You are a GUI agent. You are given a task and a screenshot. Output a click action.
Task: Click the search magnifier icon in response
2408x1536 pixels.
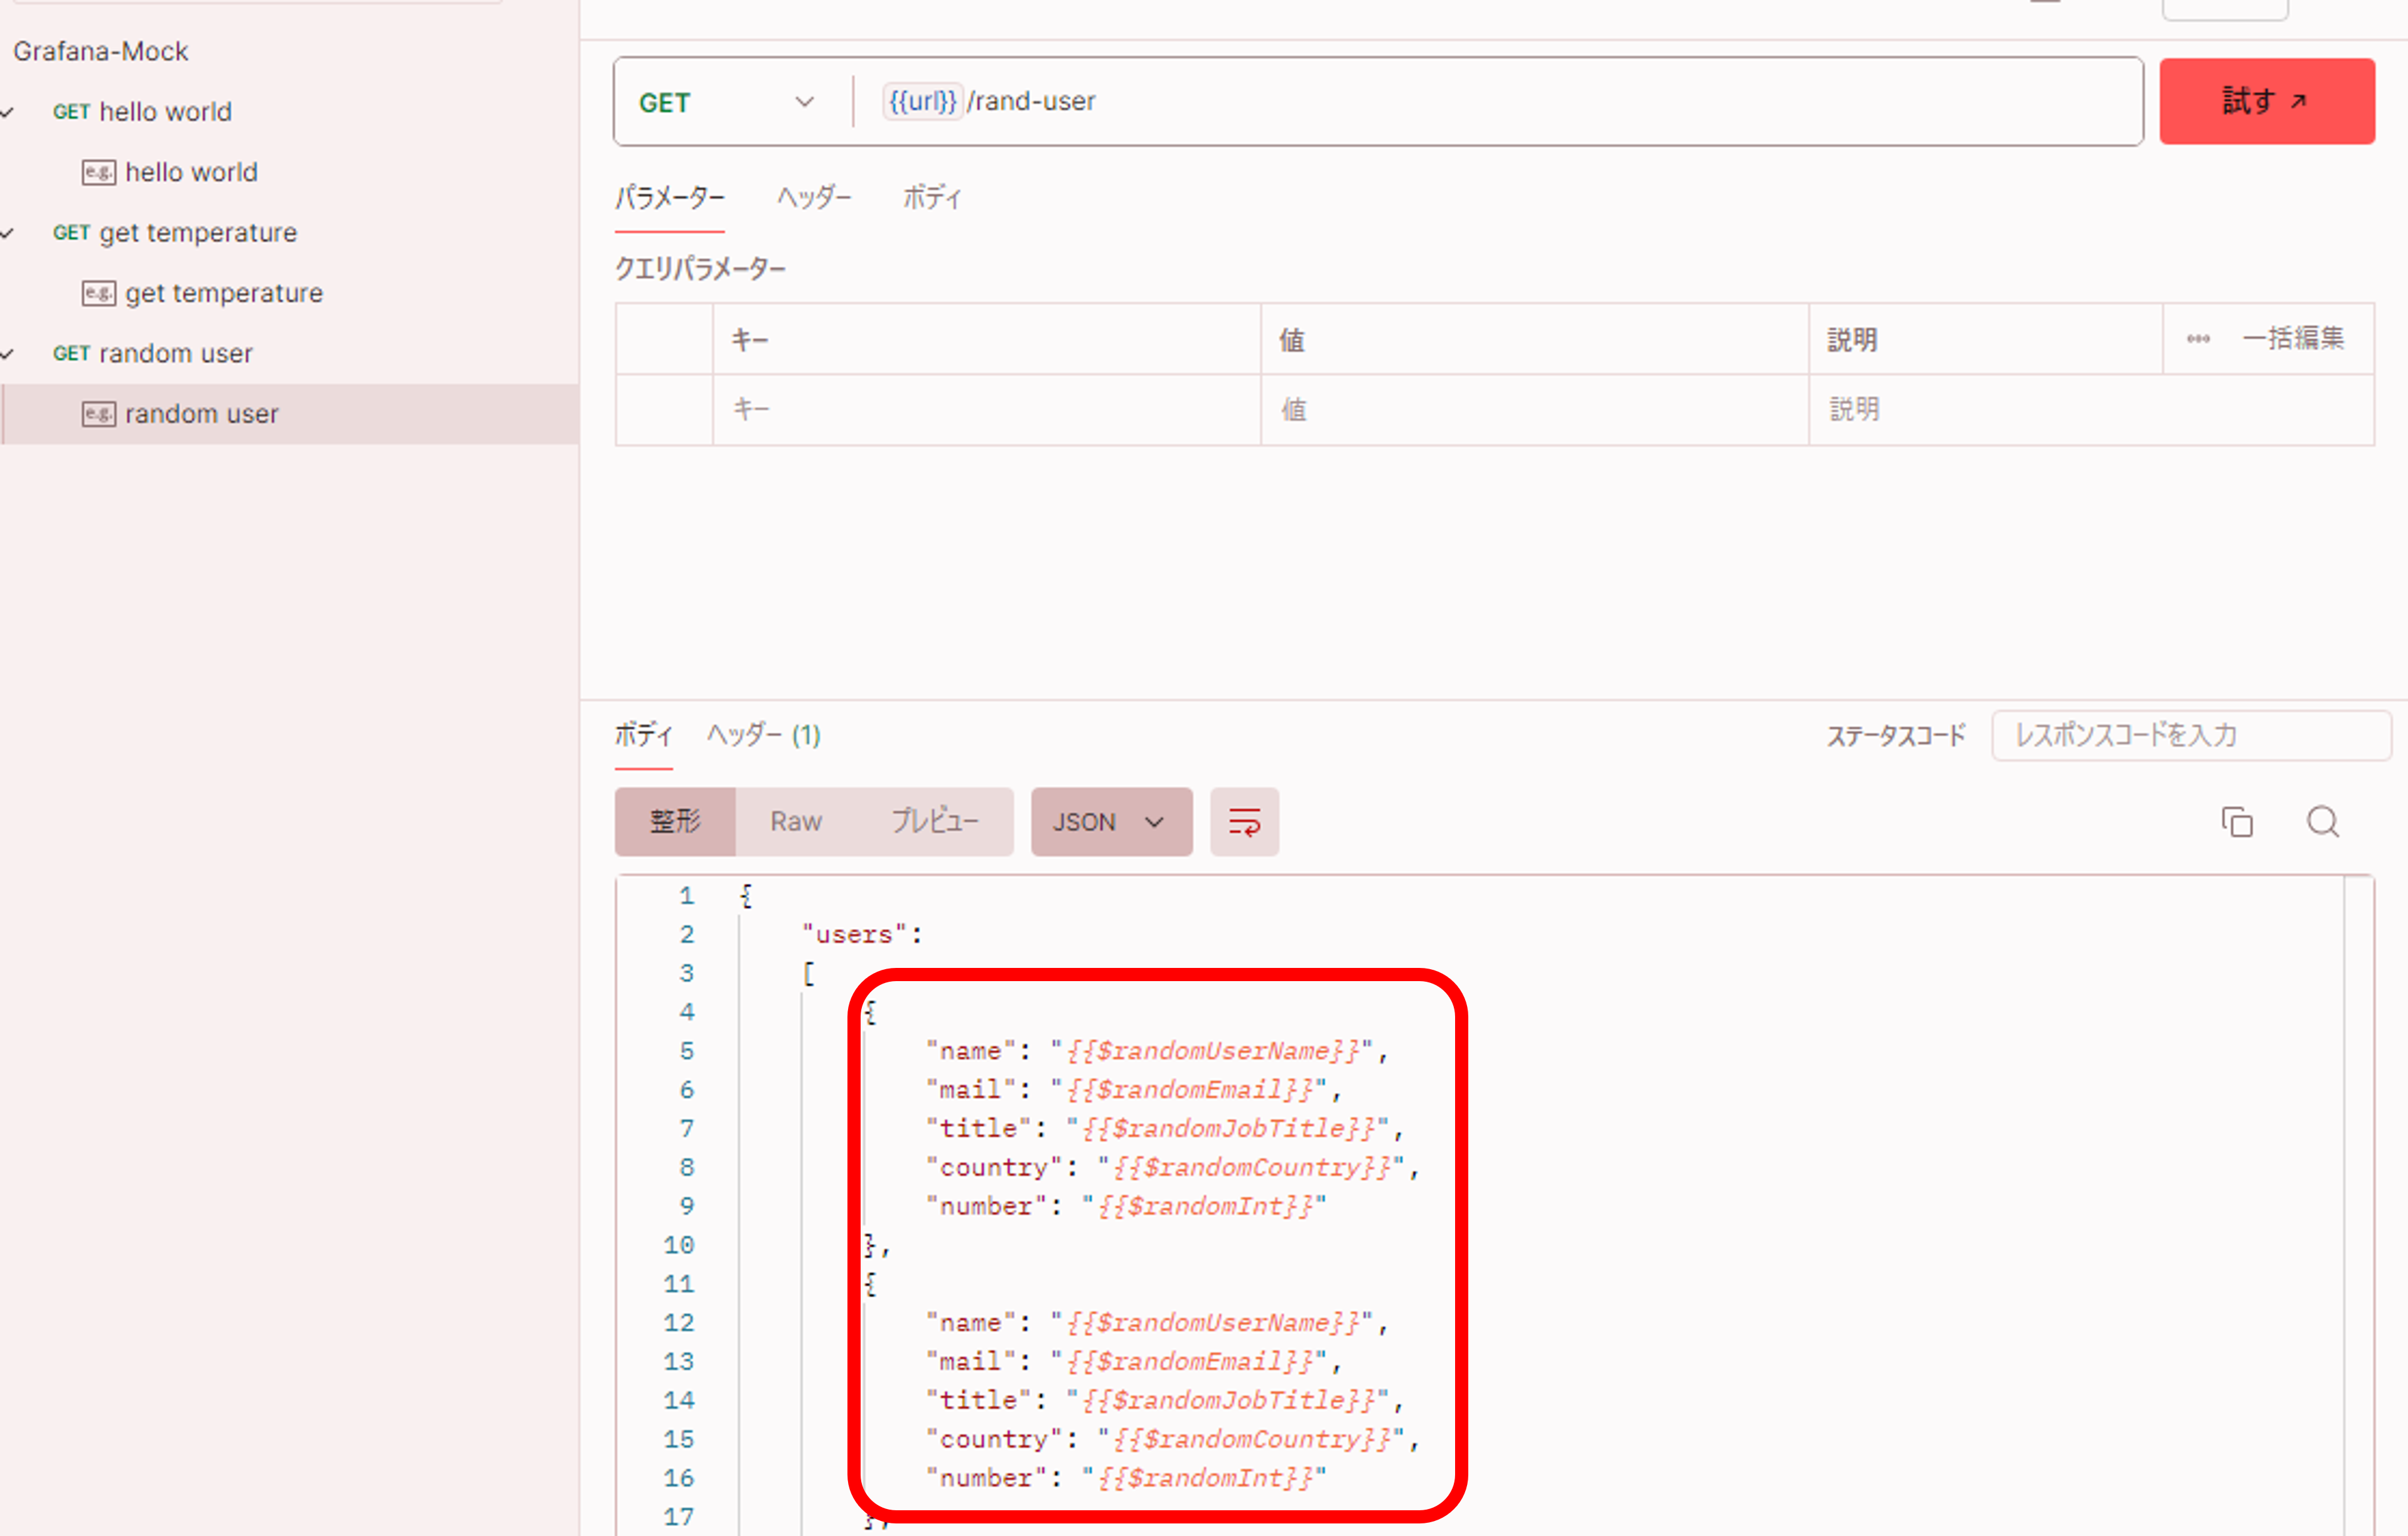pos(2322,822)
